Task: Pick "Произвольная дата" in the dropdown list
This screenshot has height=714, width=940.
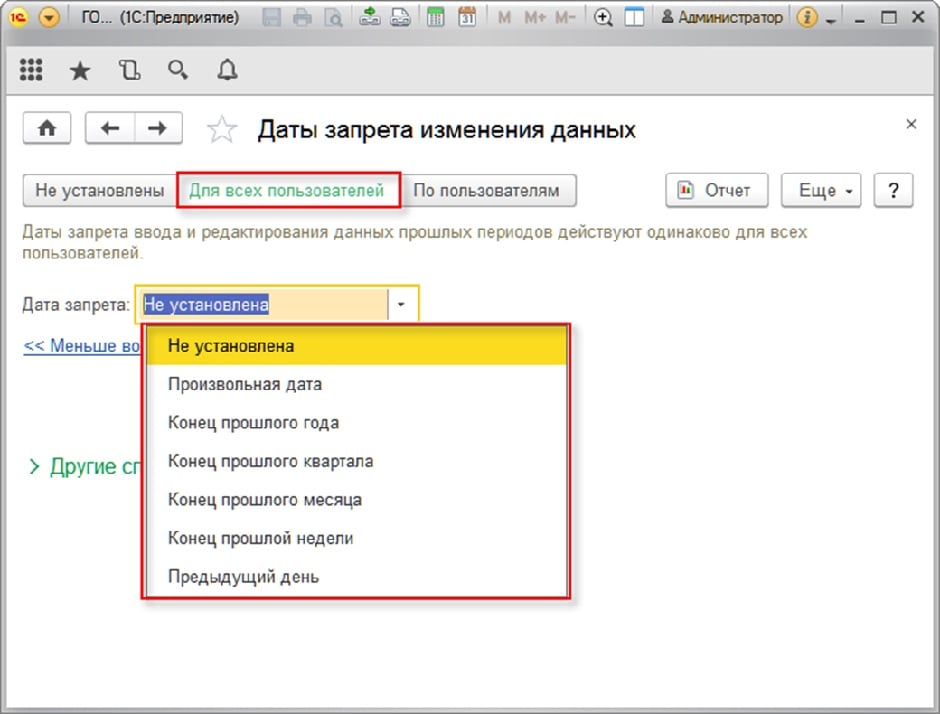Action: [x=245, y=384]
